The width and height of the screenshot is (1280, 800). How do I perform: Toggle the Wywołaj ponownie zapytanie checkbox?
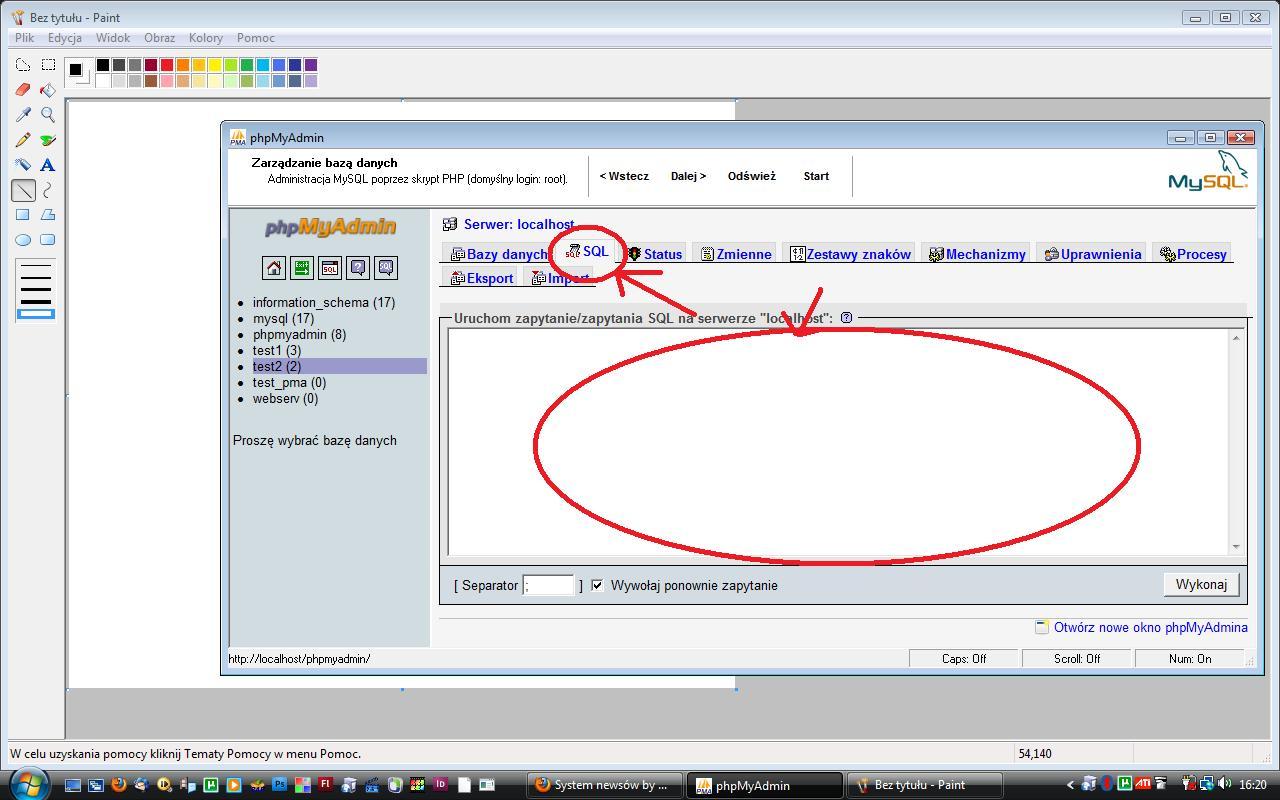(x=597, y=585)
